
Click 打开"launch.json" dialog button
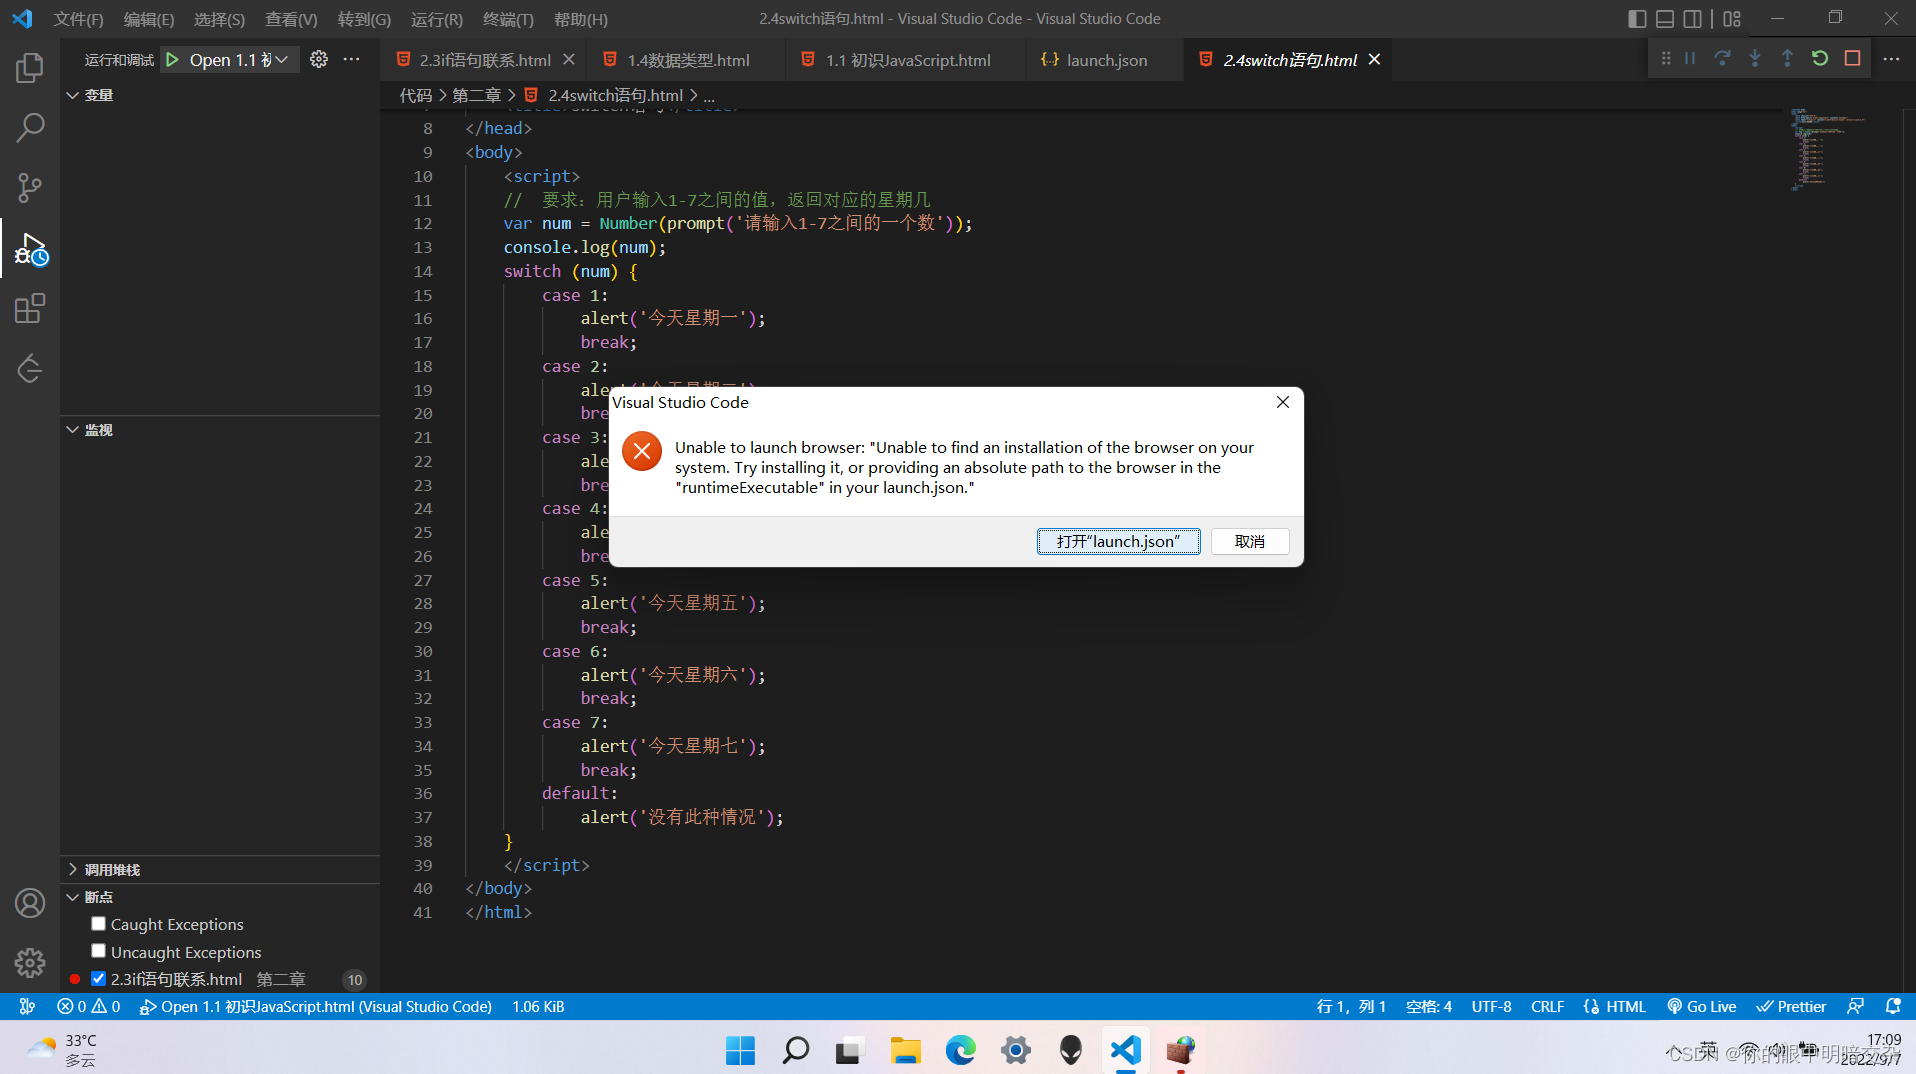1118,541
